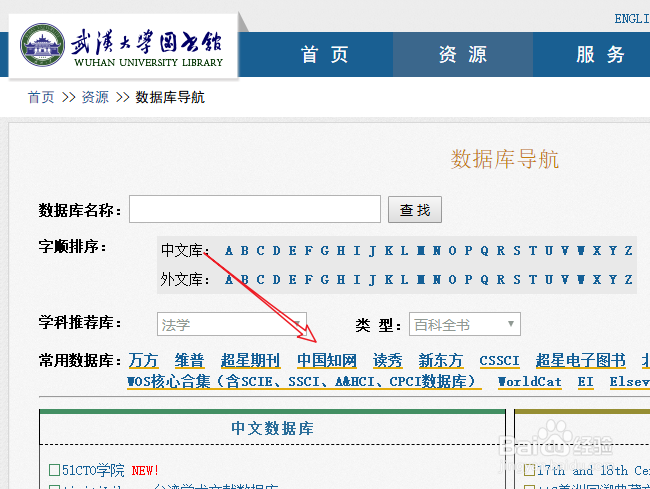The image size is (650, 489).
Task: Filter 中文库 by letter G
Action: point(325,251)
